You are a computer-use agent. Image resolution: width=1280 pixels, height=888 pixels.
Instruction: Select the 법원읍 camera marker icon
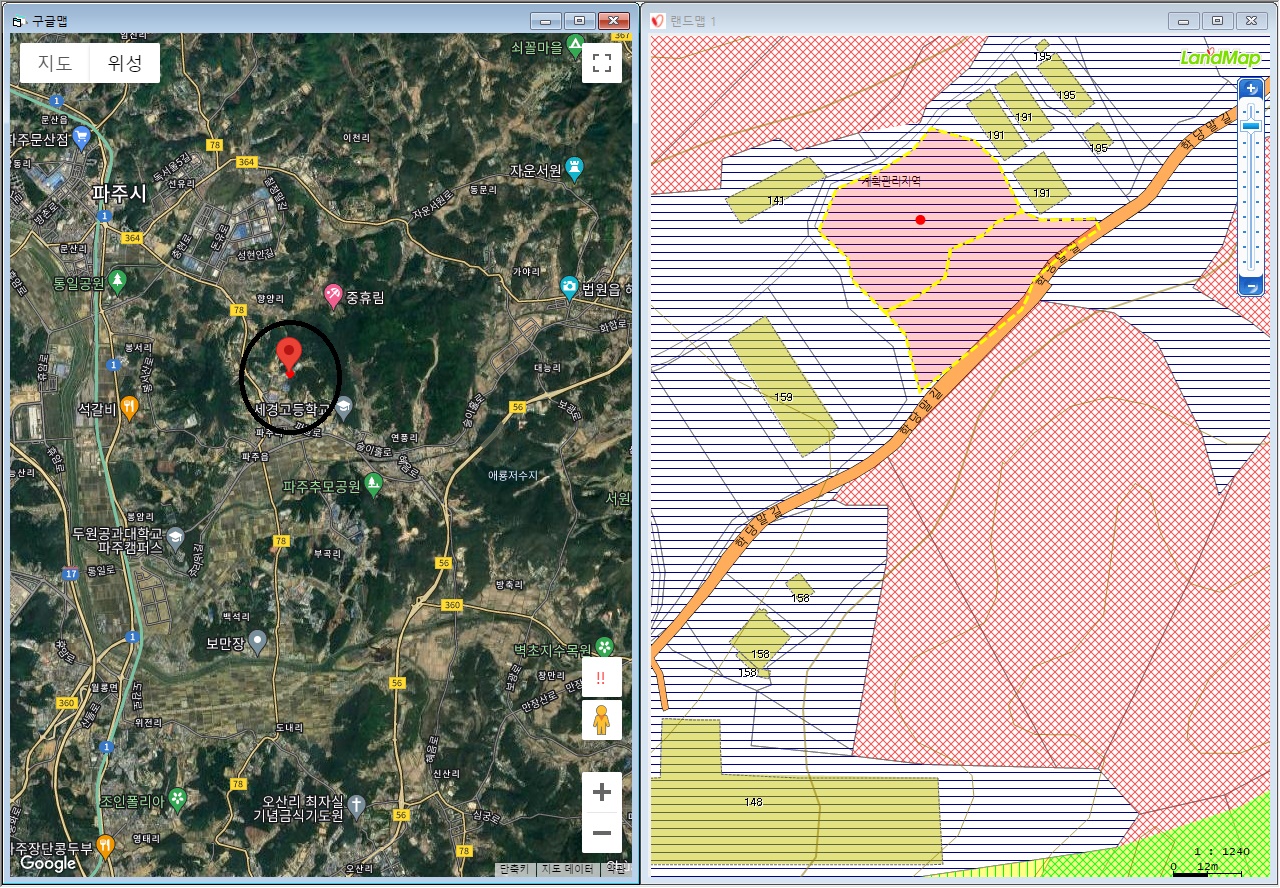(569, 288)
